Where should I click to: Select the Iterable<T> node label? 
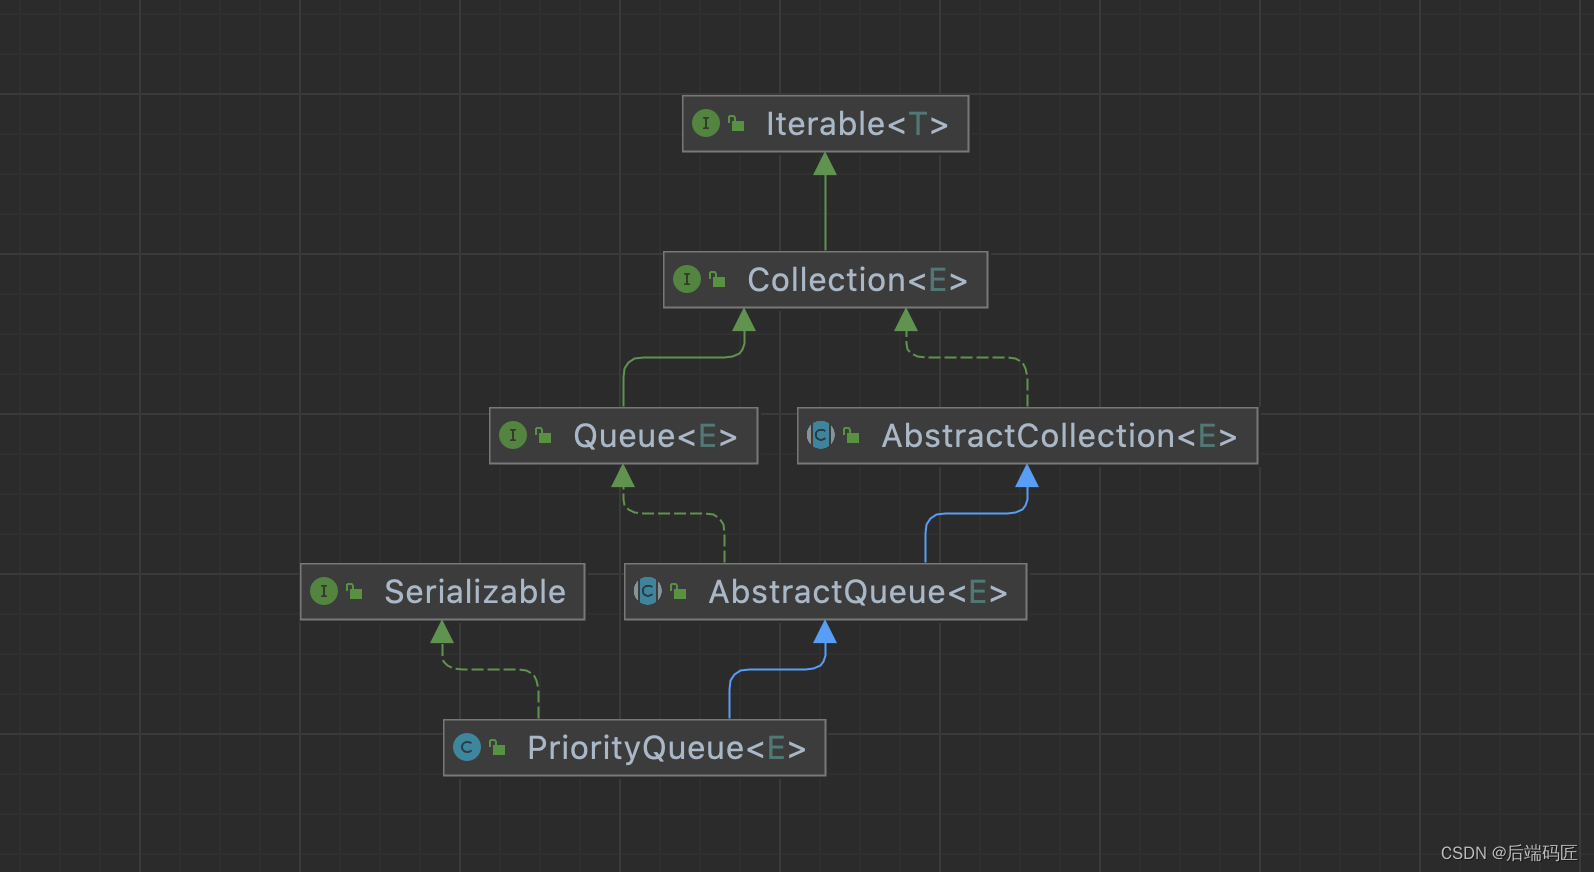click(857, 124)
